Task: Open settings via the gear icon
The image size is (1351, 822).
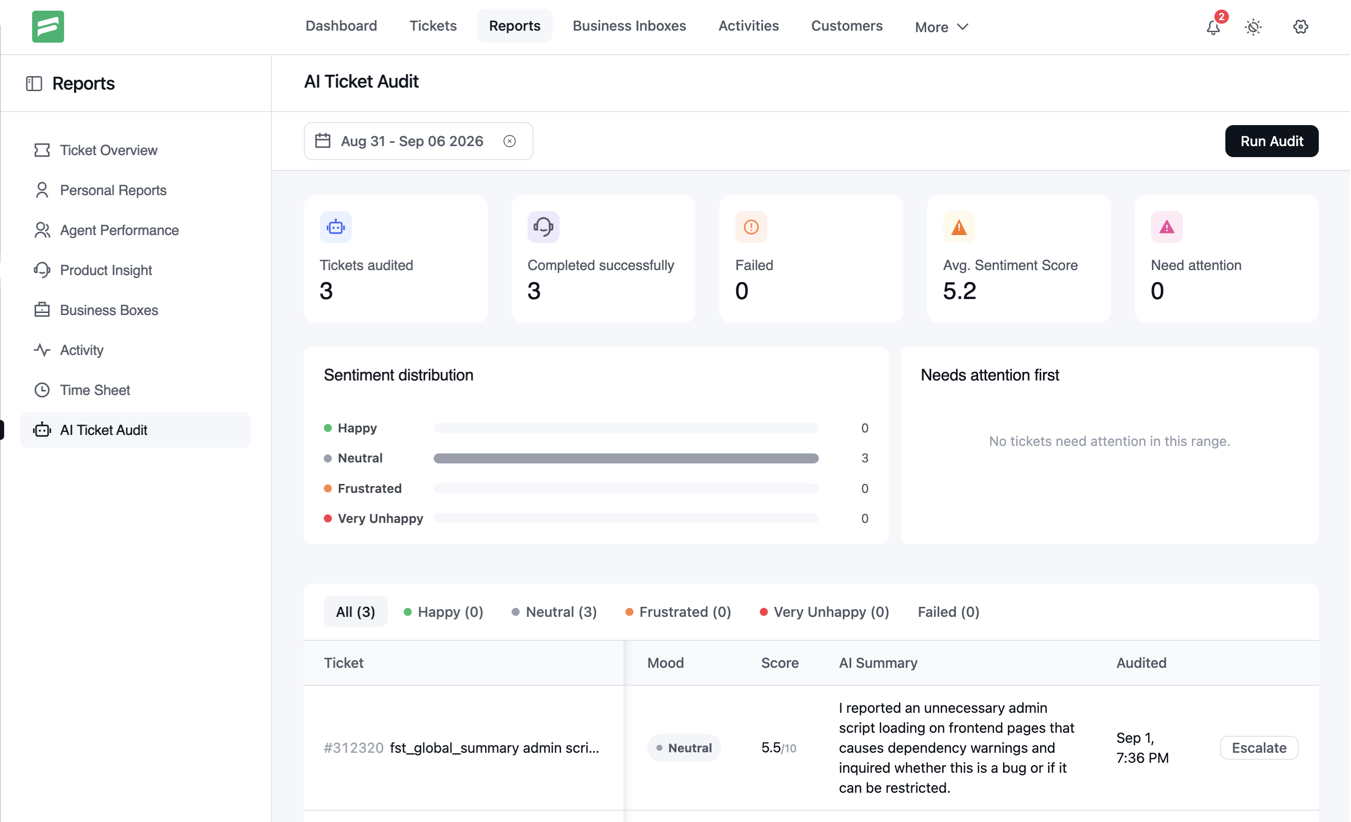Action: [x=1300, y=27]
